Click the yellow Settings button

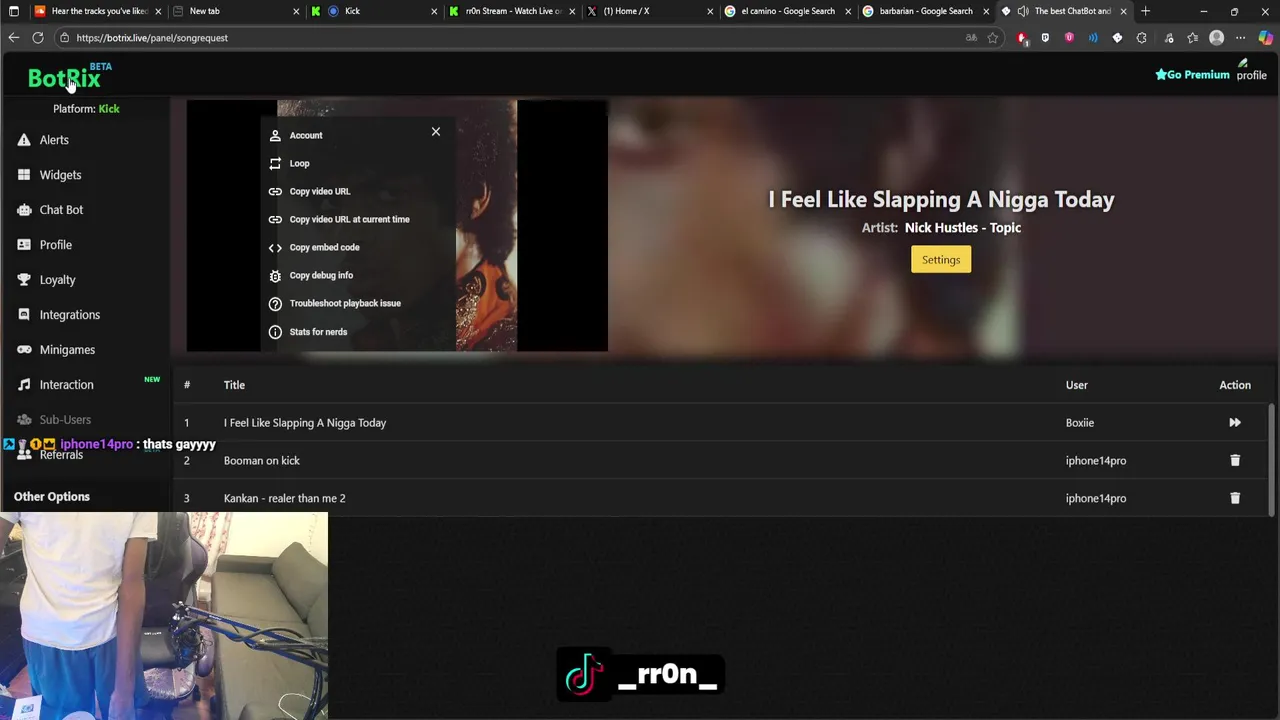click(x=941, y=260)
